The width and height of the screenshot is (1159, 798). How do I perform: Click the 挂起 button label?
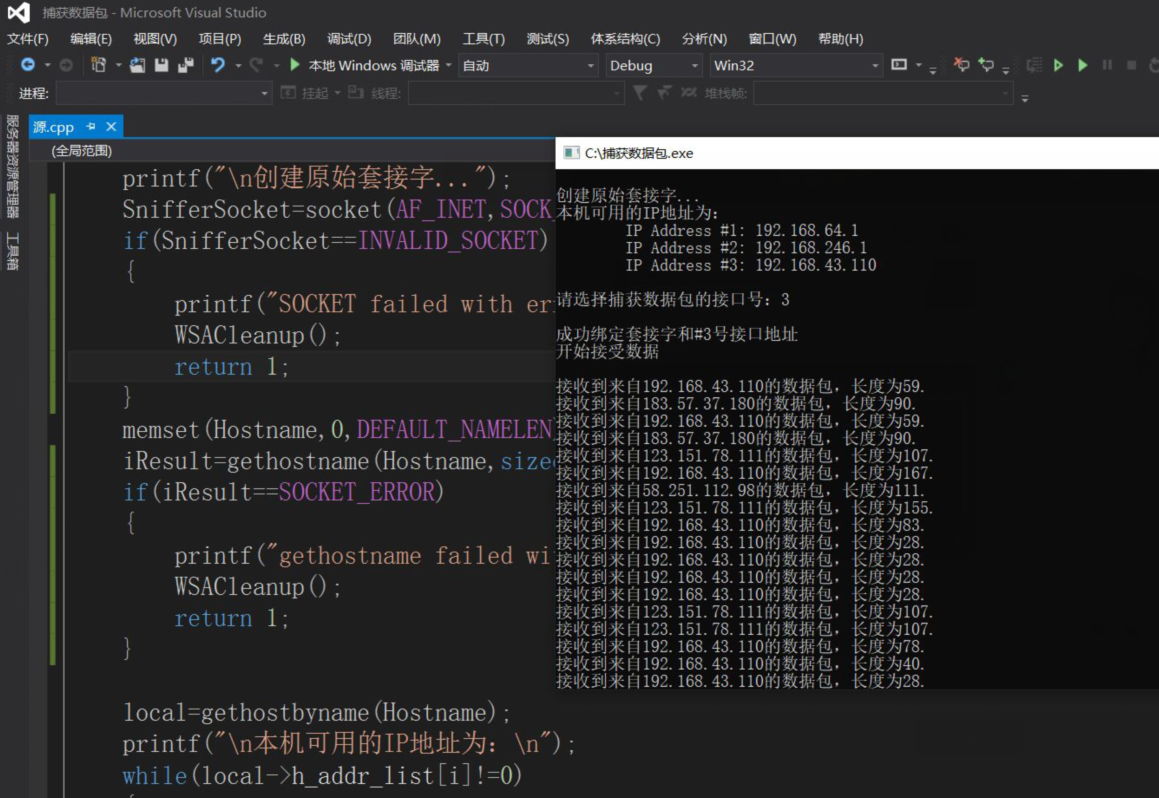314,93
